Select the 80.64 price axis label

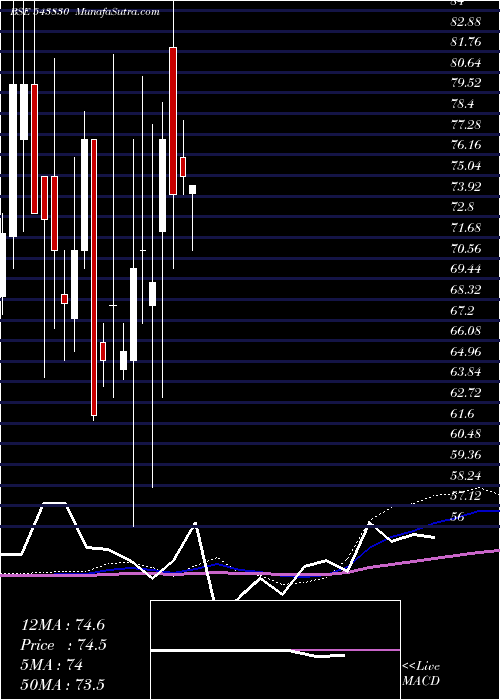pos(466,62)
